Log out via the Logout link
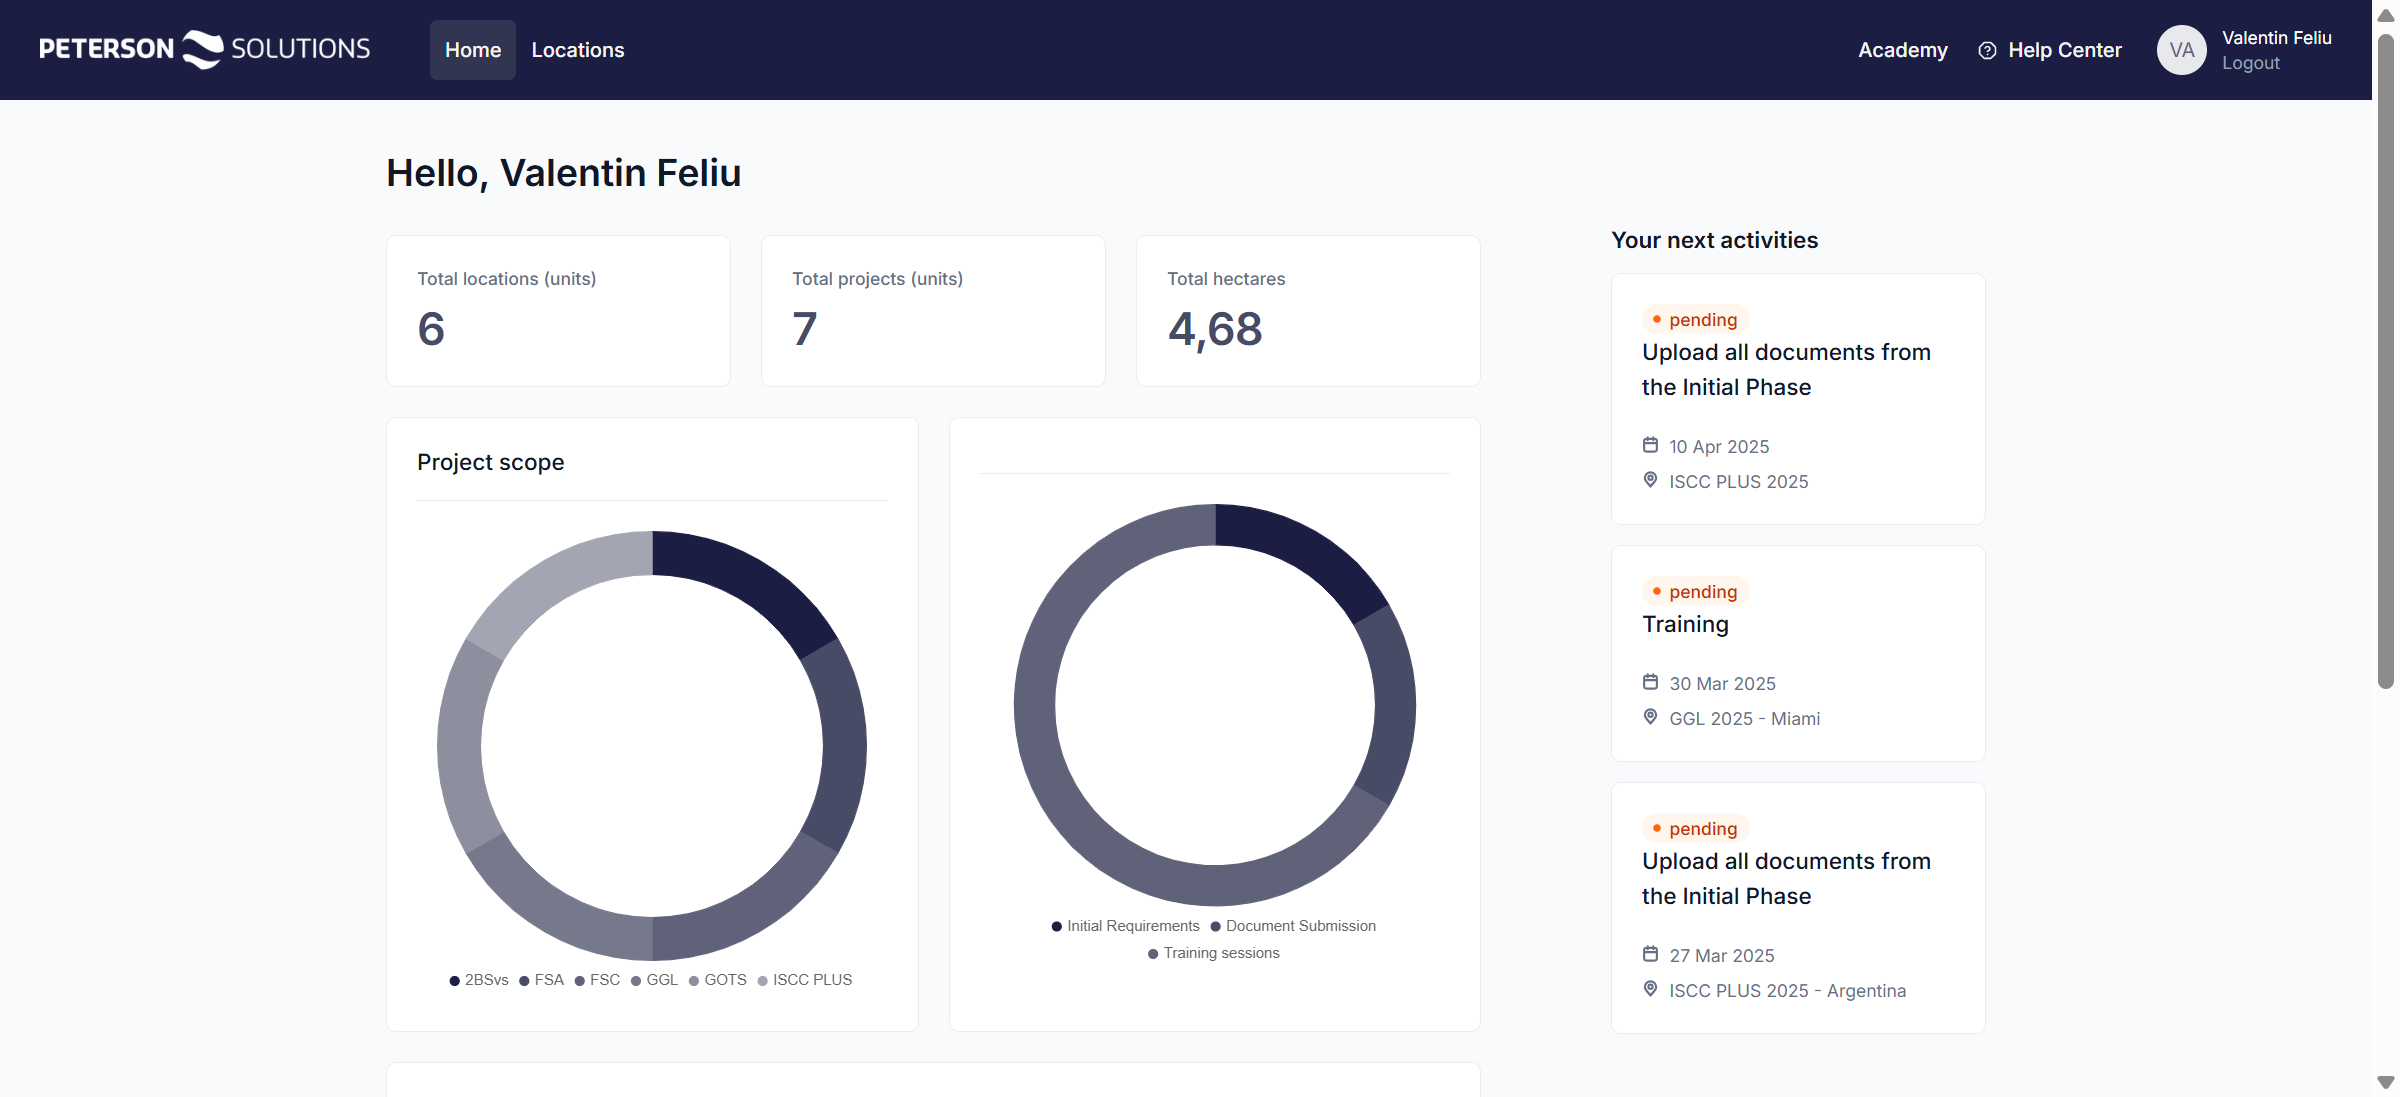Viewport: 2400px width, 1097px height. 2250,63
